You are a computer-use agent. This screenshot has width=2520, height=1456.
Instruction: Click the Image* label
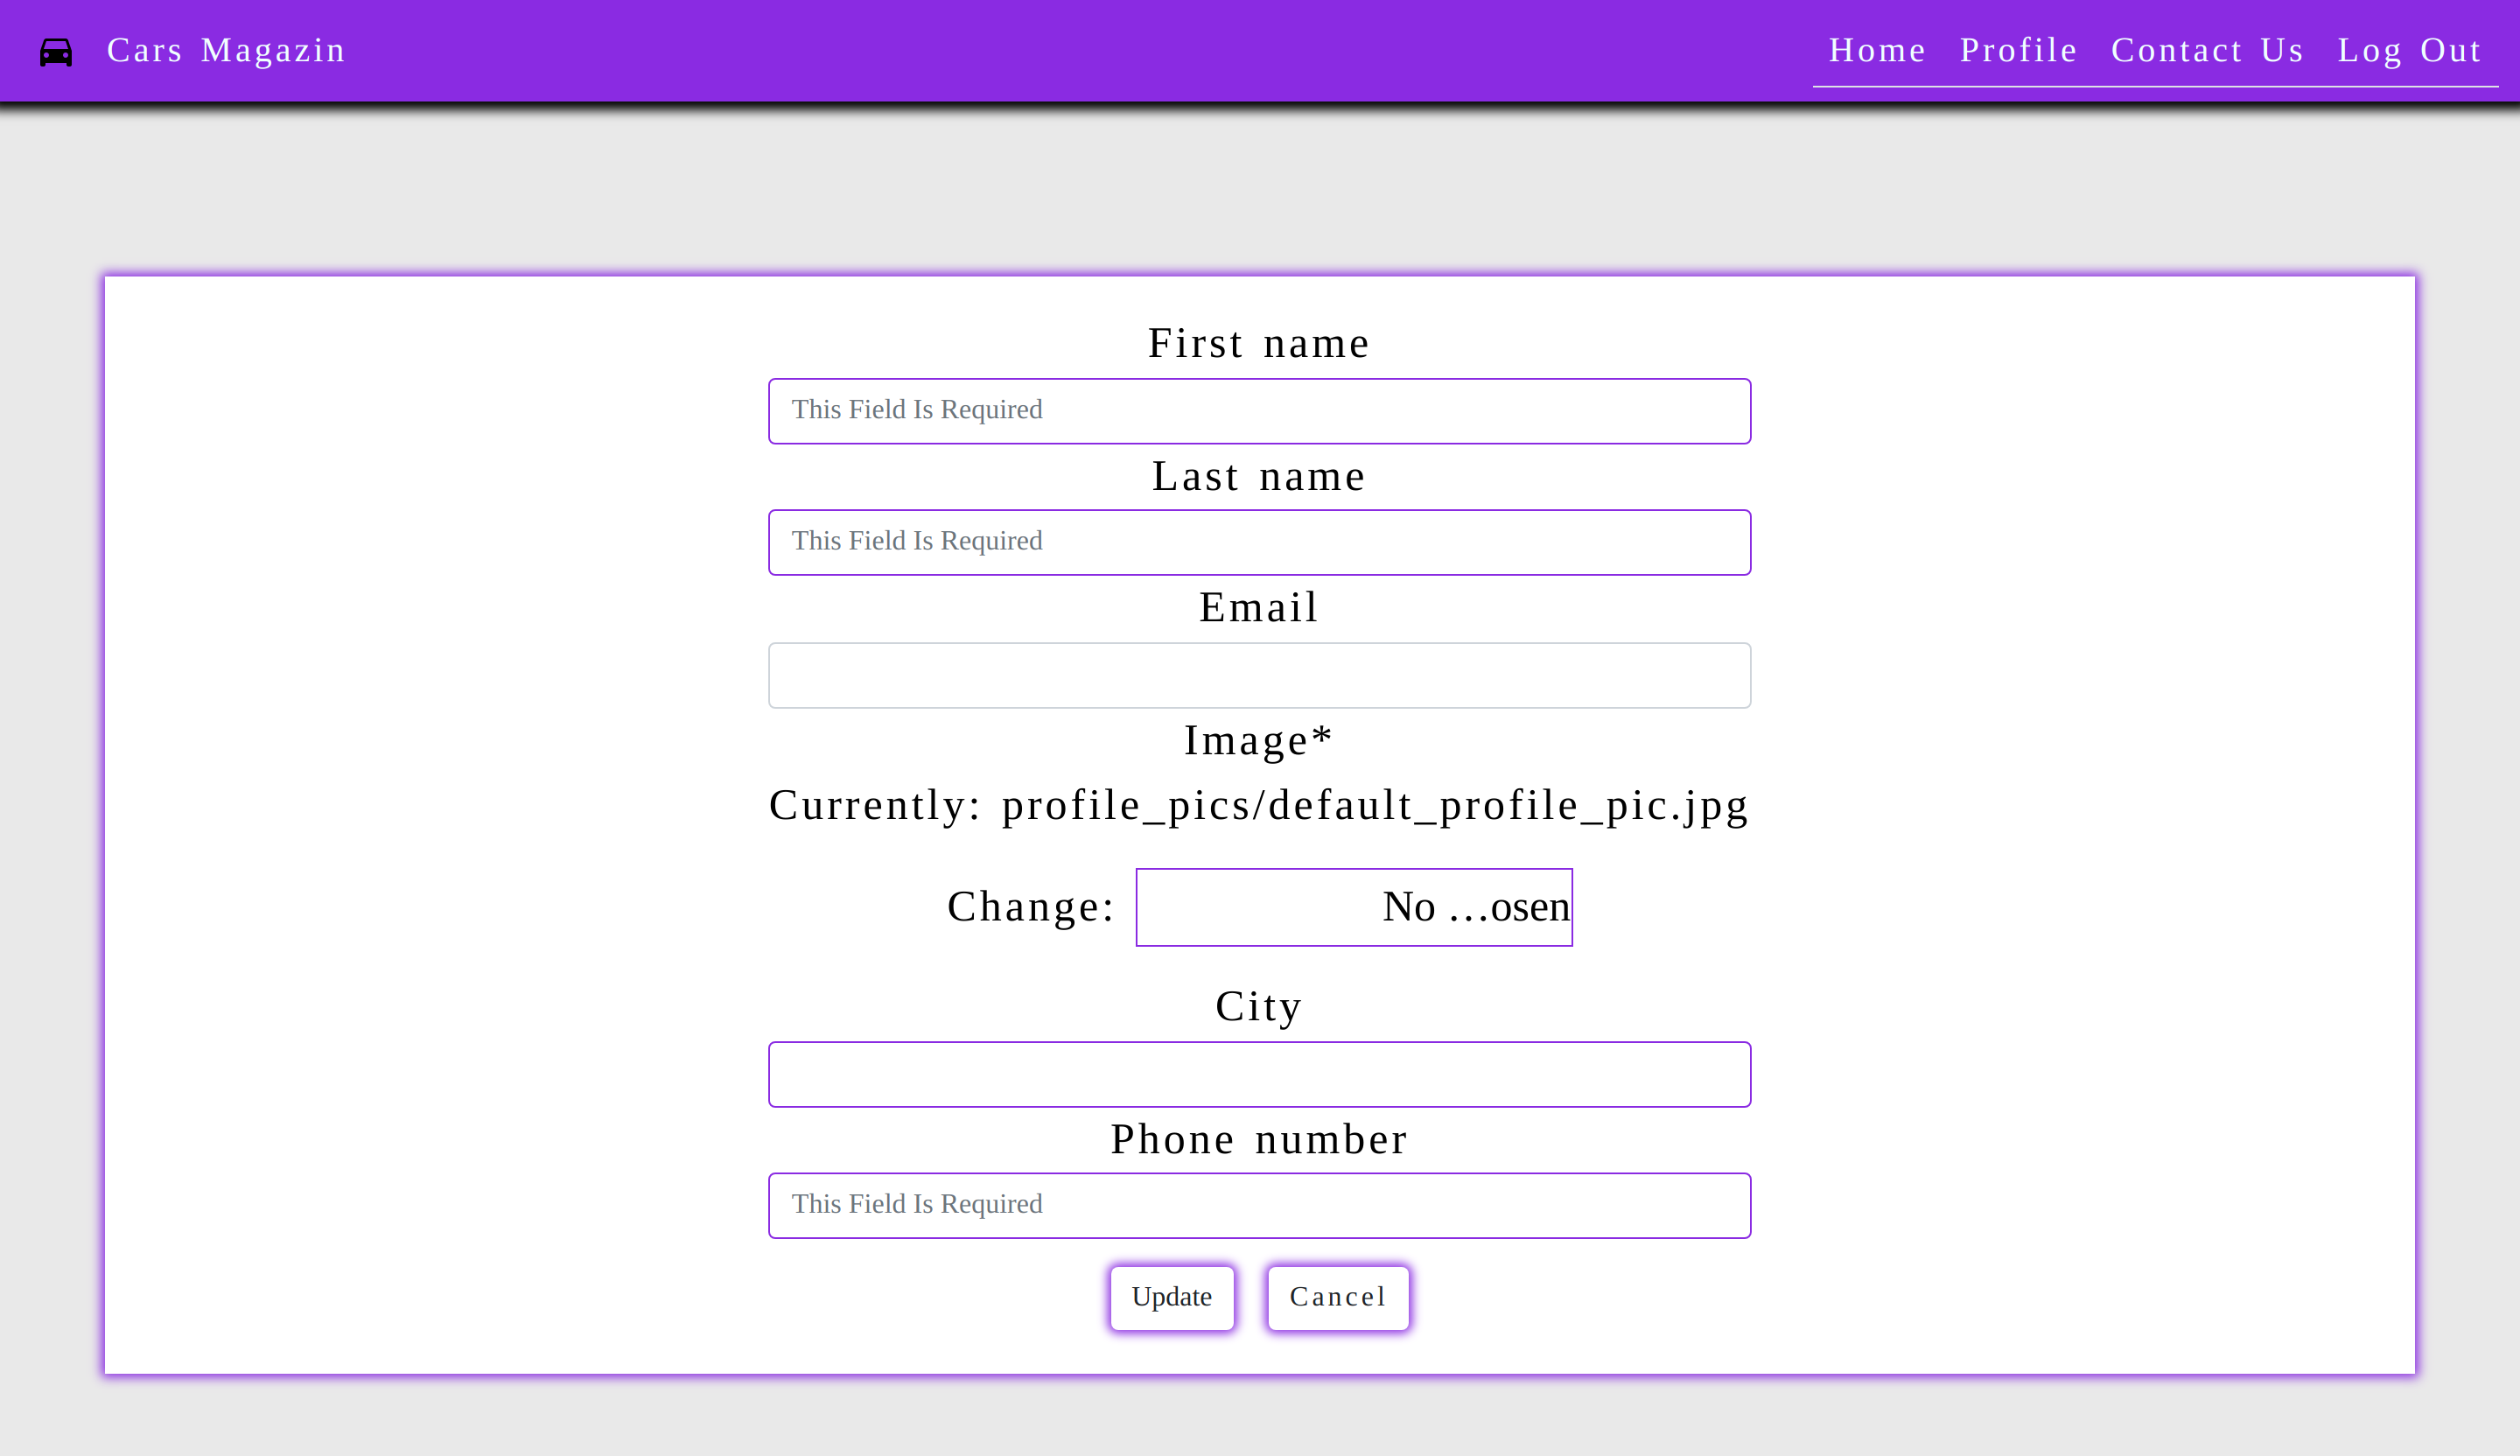click(x=1258, y=740)
